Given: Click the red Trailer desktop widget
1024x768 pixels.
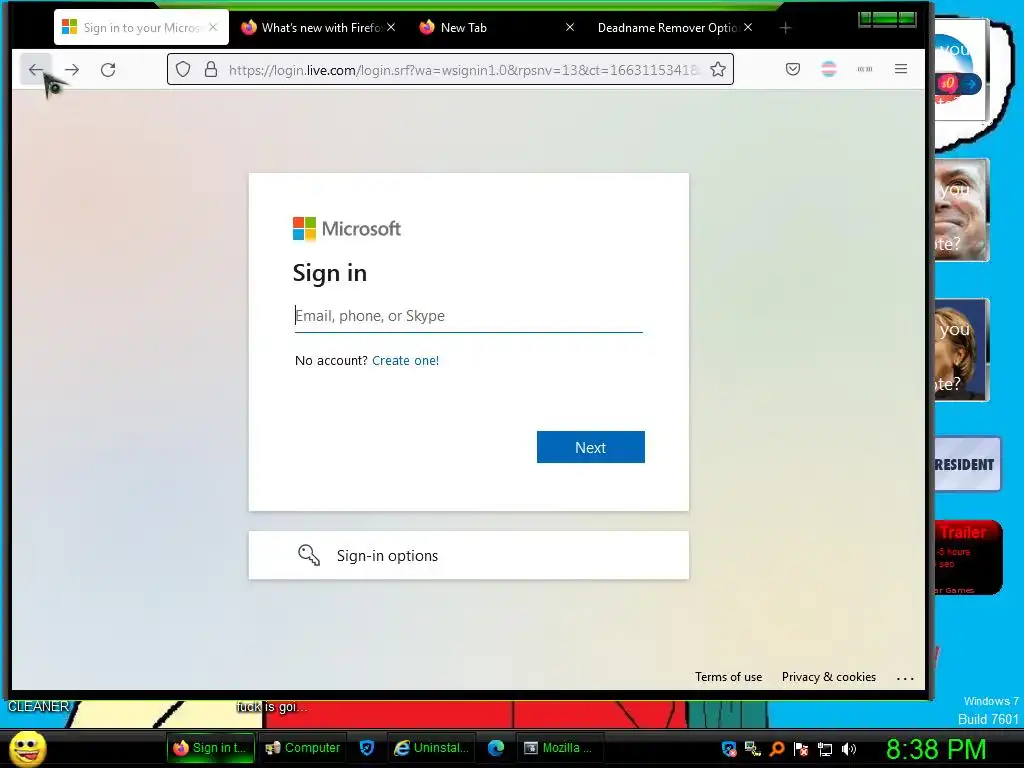Looking at the screenshot, I should (x=968, y=558).
